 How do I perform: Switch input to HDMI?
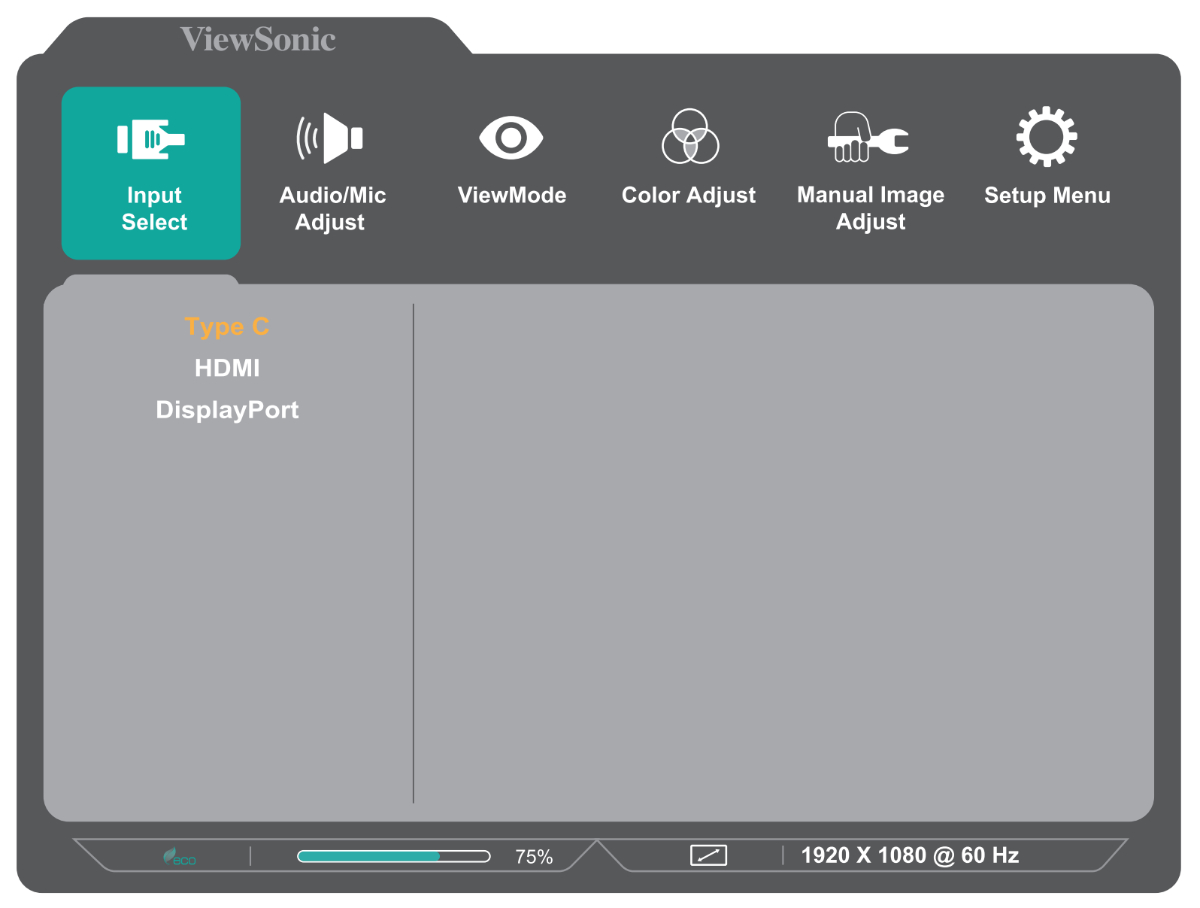coord(227,368)
